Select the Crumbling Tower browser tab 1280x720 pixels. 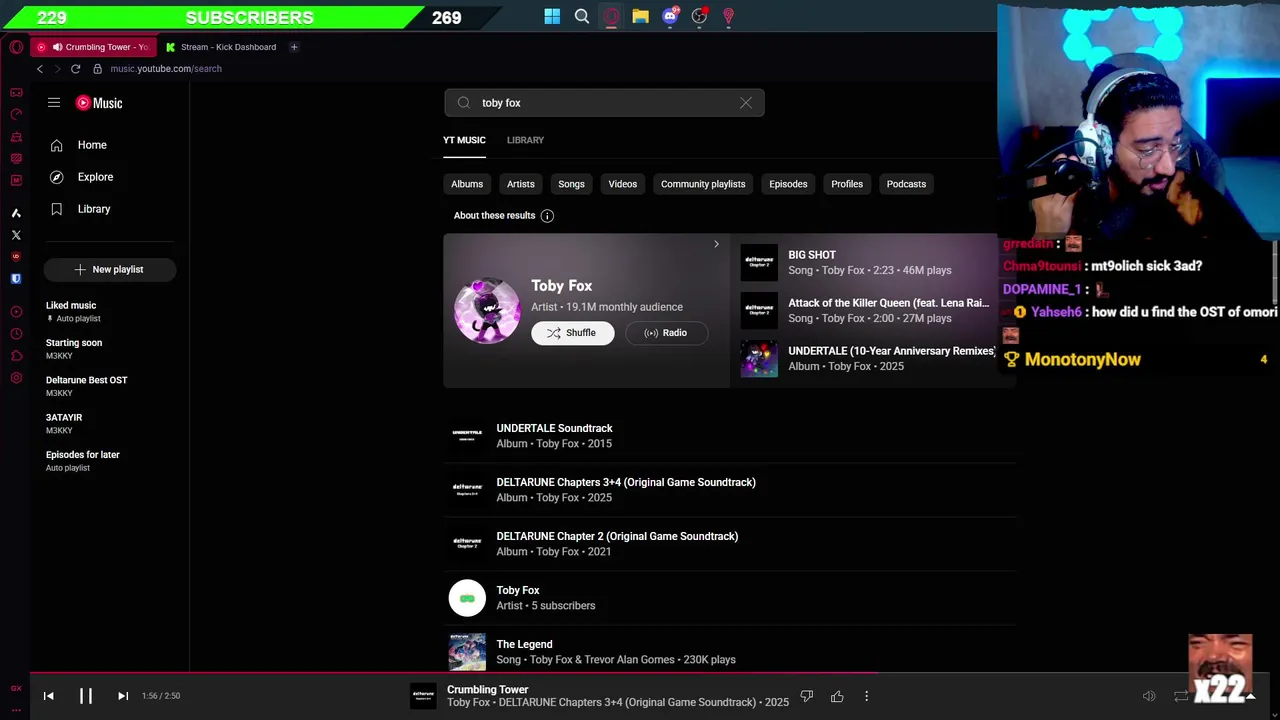point(93,47)
